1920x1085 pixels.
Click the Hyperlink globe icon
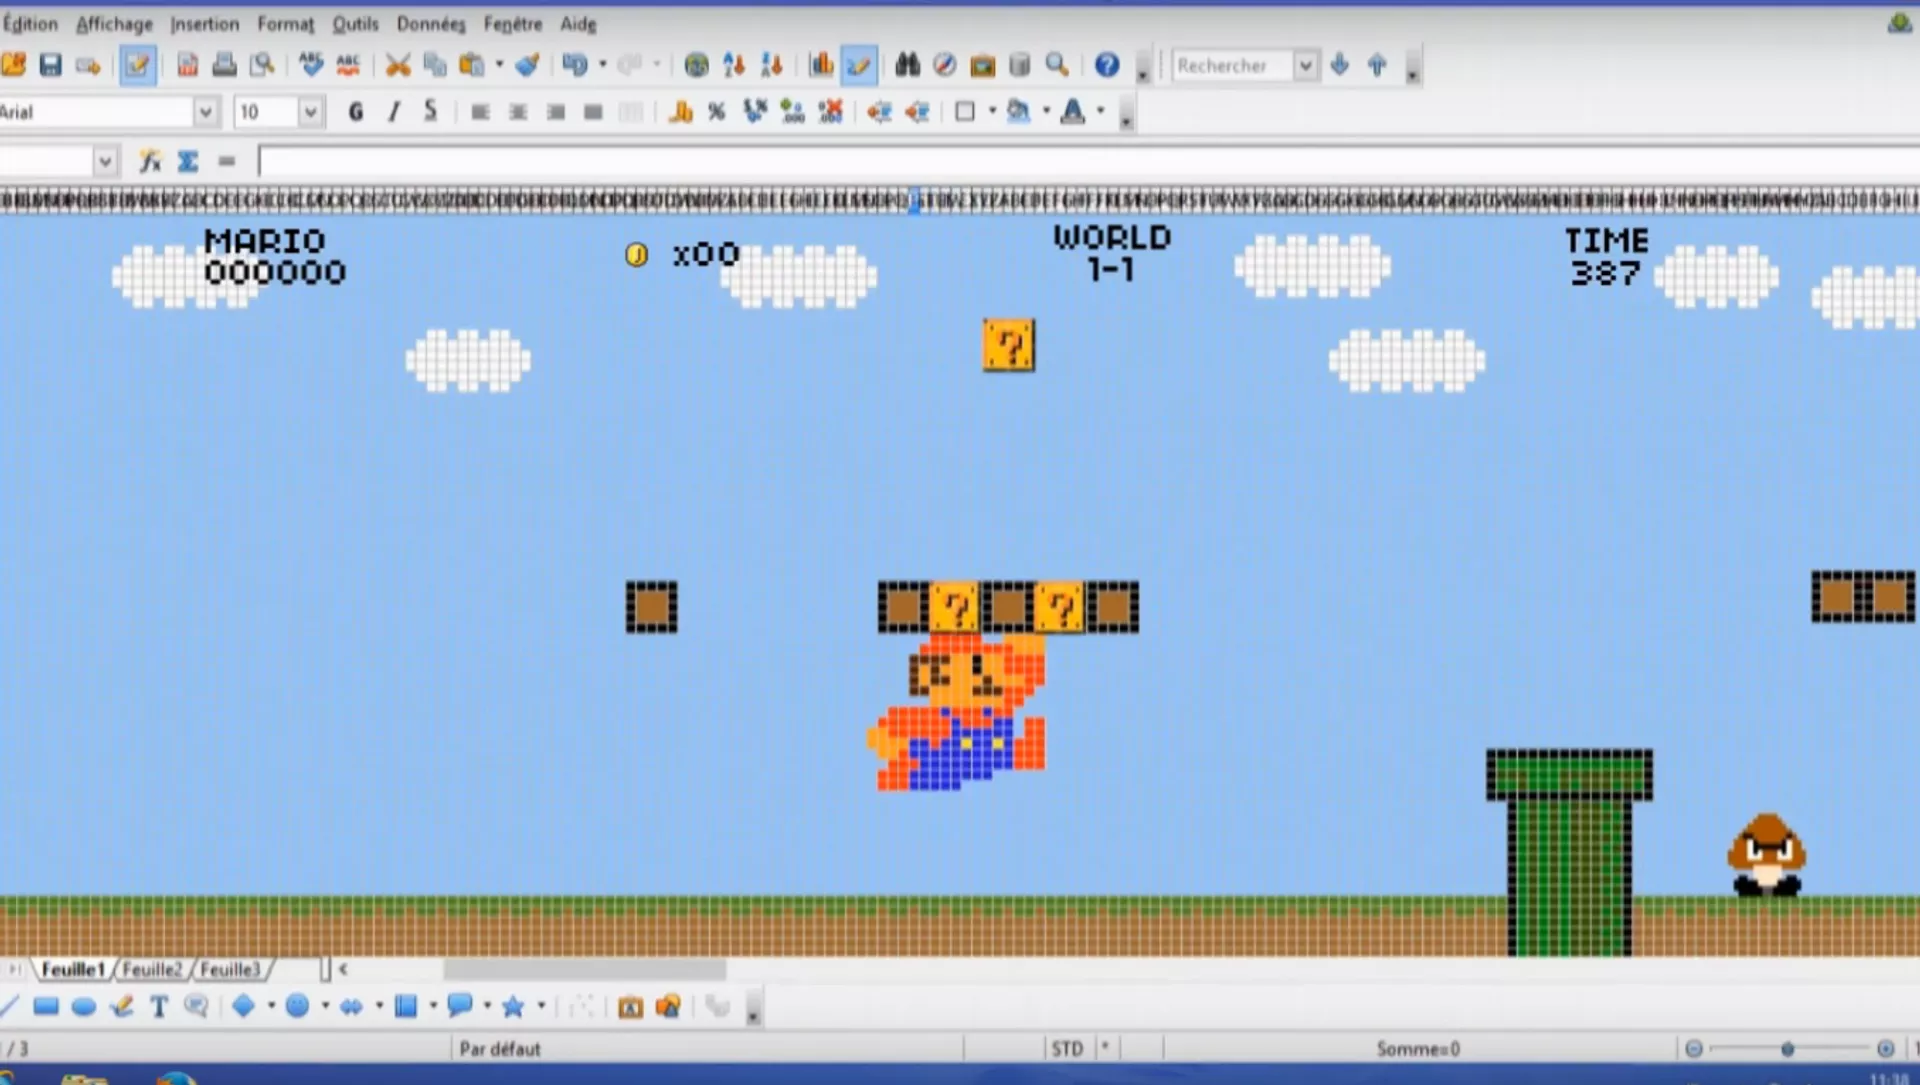[696, 66]
